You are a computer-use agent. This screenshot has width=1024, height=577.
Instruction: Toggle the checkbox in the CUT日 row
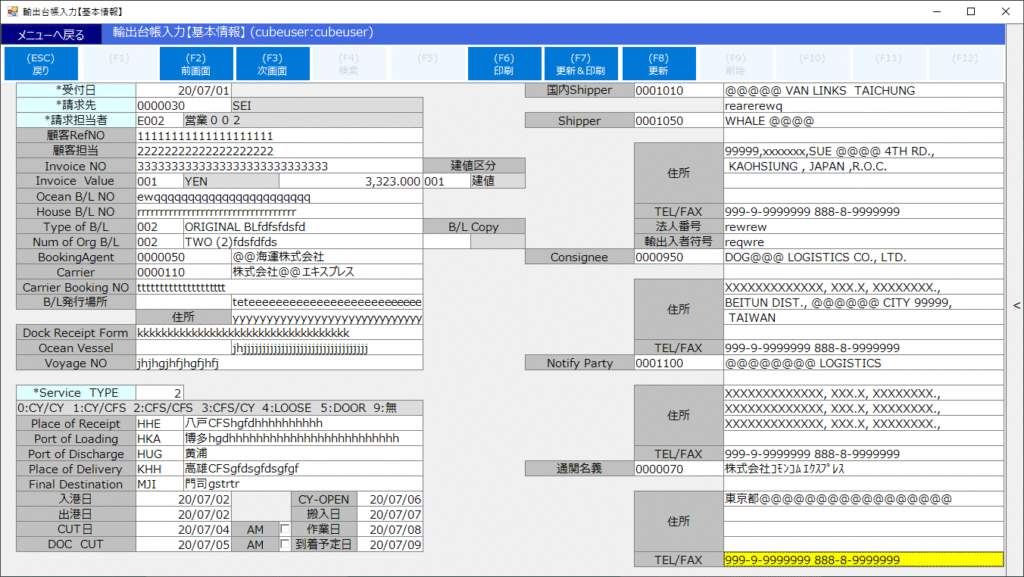click(285, 529)
